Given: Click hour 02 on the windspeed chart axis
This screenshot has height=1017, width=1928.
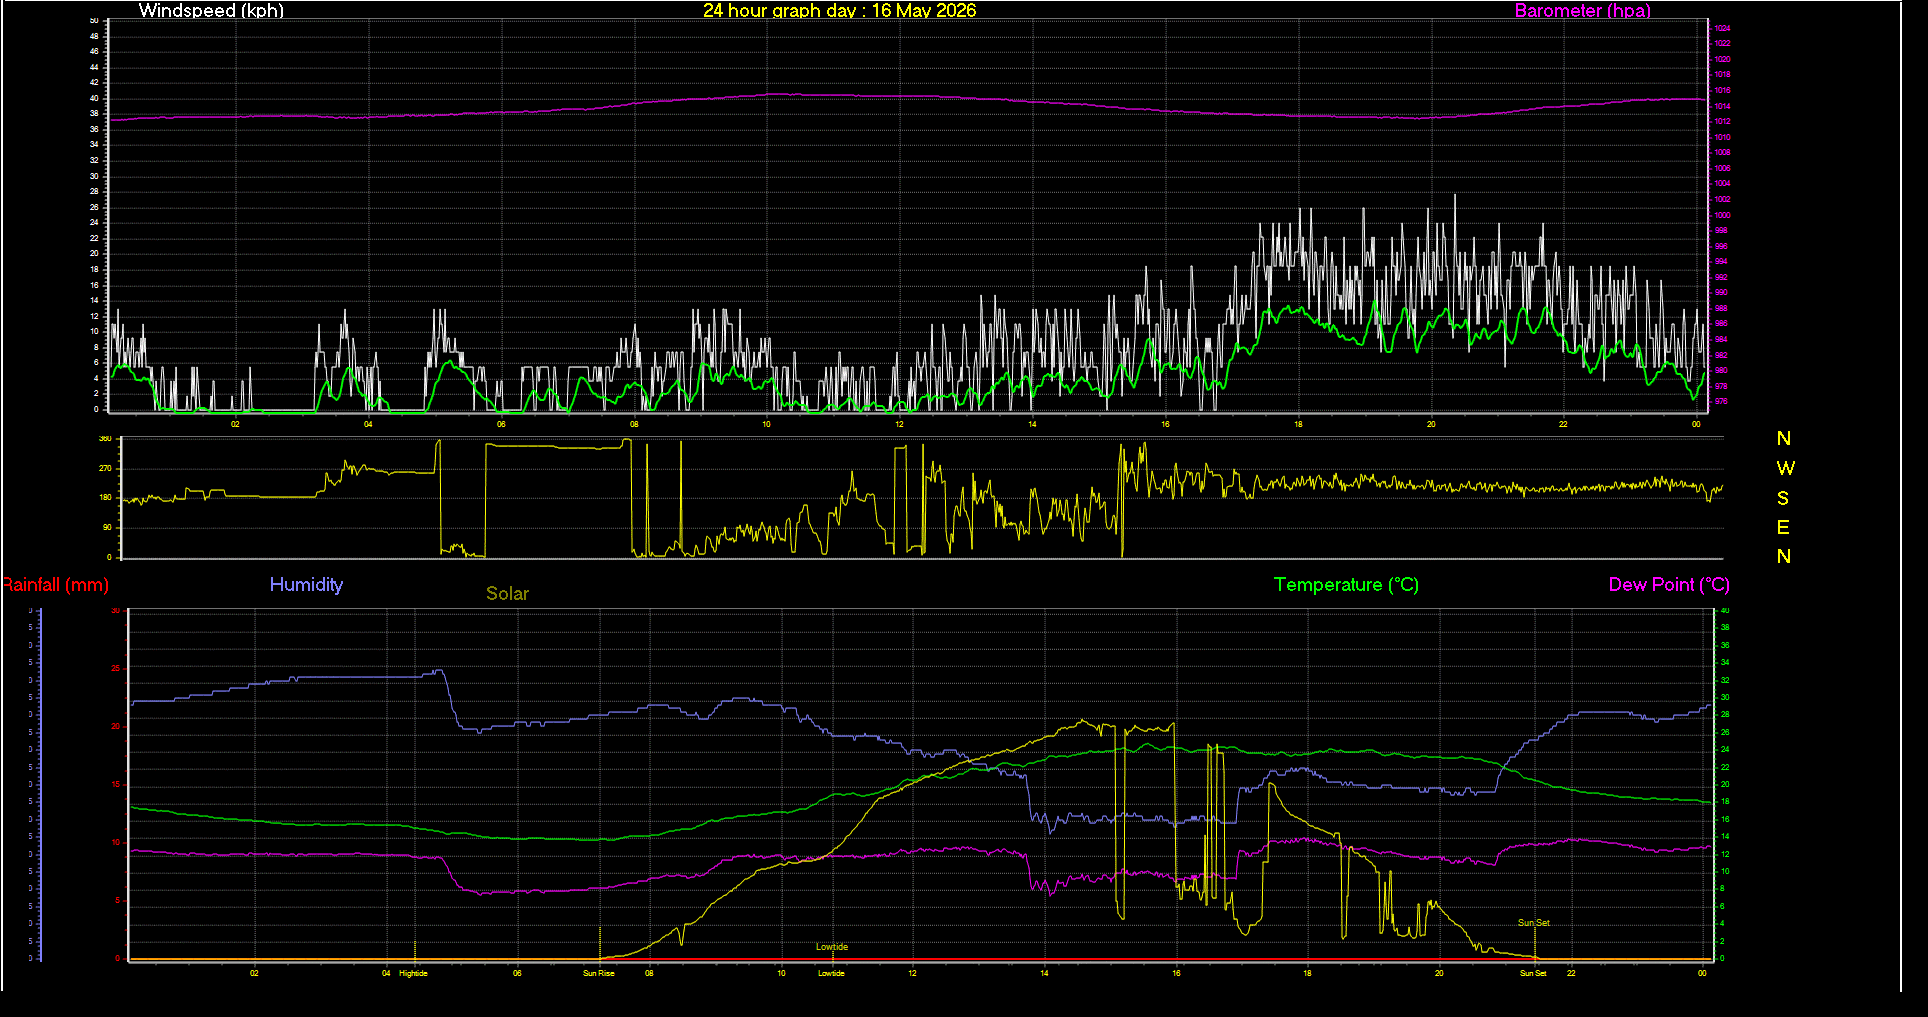Looking at the screenshot, I should 235,424.
